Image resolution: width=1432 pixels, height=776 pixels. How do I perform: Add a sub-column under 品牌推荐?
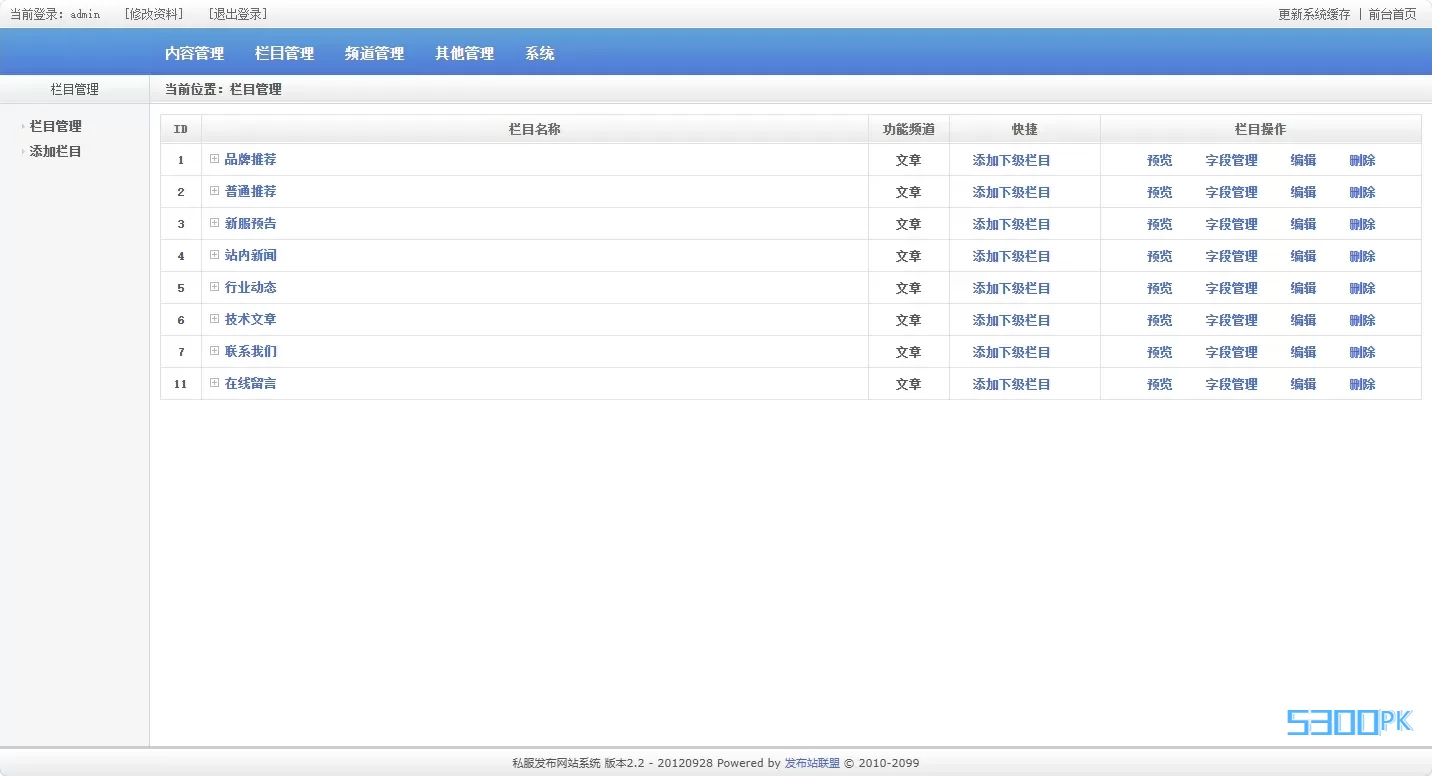1011,160
